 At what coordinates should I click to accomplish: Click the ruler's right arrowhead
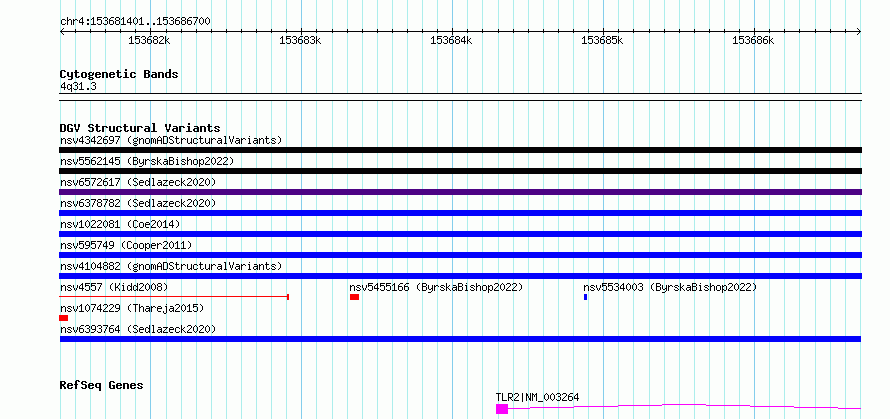tap(859, 32)
